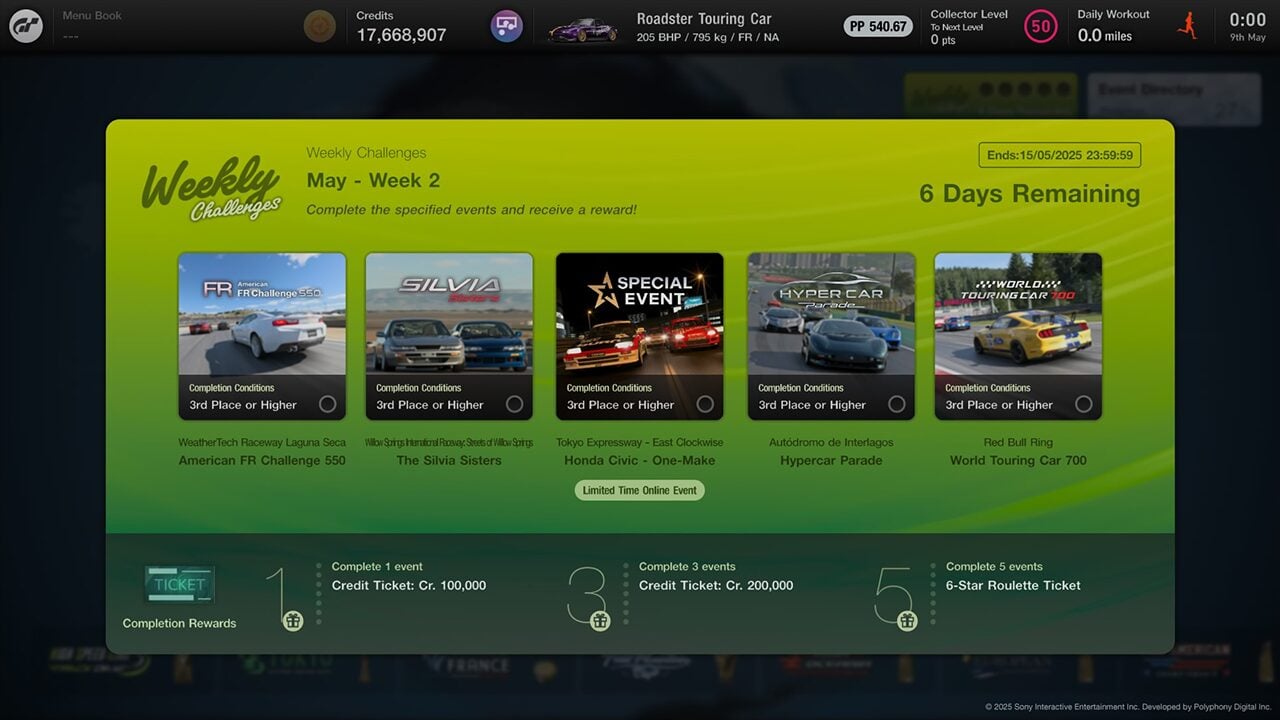Click Credit Ticket: Cr. 100,000 reward
Image resolution: width=1280 pixels, height=720 pixels.
pyautogui.click(x=409, y=585)
